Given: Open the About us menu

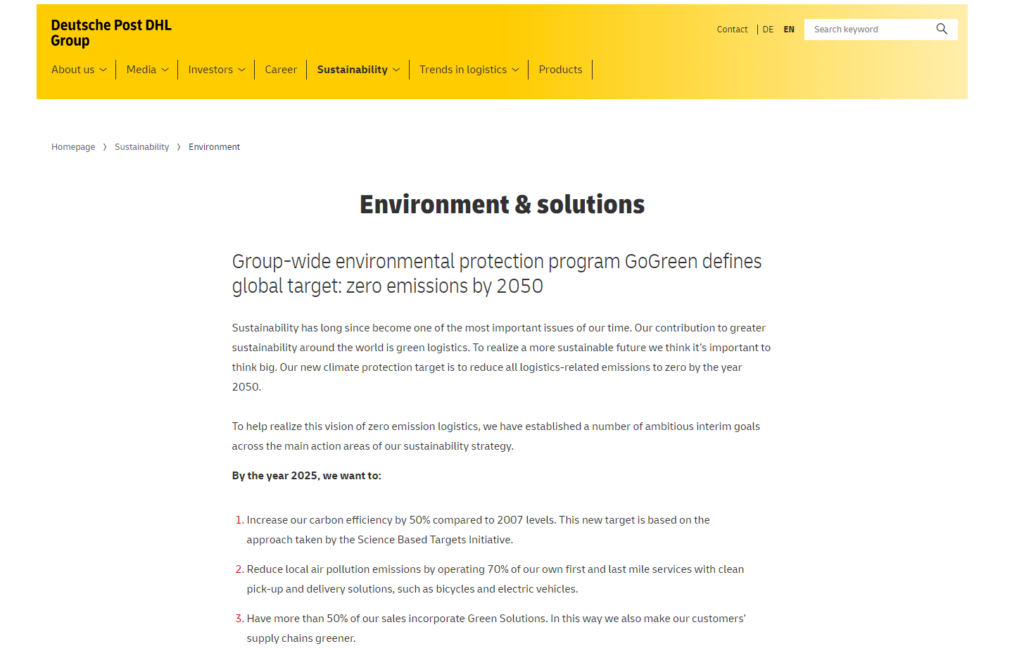Looking at the screenshot, I should point(72,69).
